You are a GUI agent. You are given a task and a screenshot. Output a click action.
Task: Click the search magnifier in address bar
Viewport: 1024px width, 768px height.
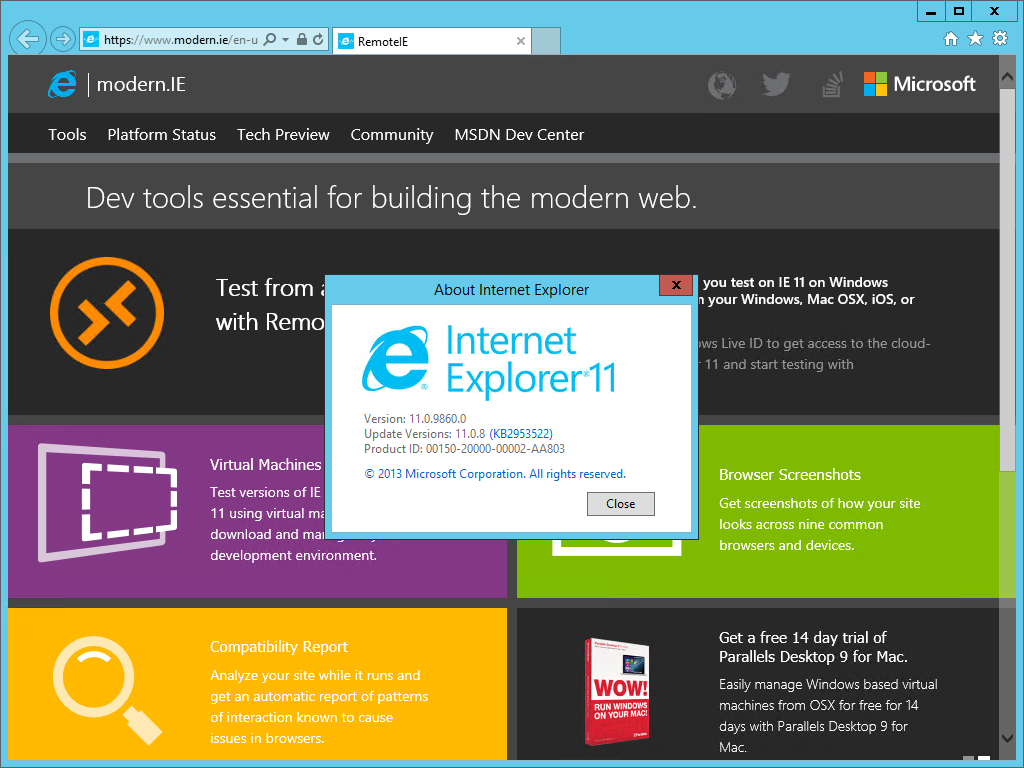tap(269, 40)
